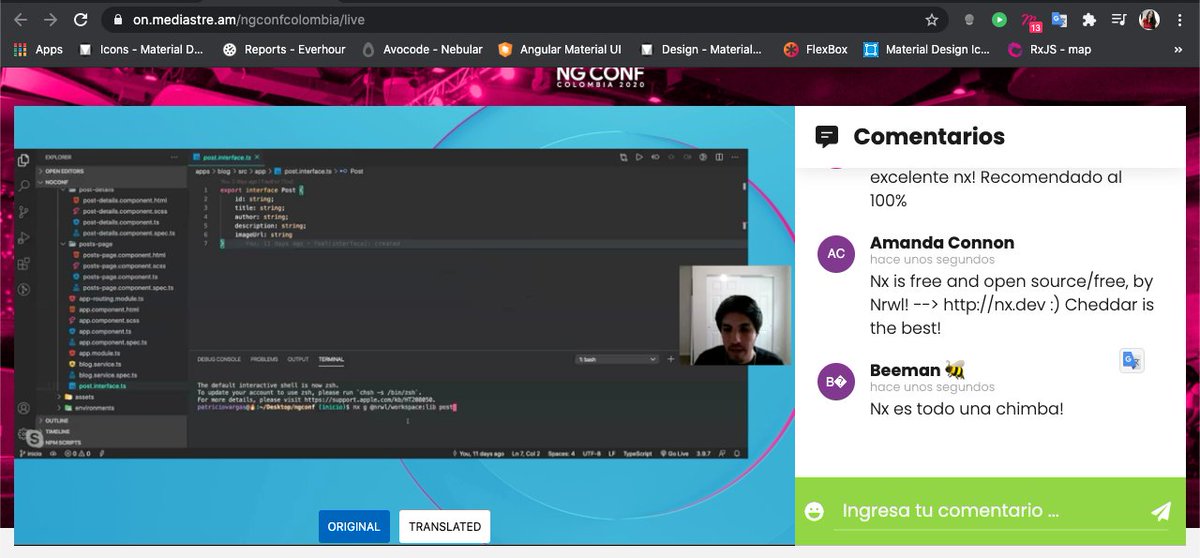Switch to the TERMINAL panel tab
The width and height of the screenshot is (1200, 558).
pos(331,359)
